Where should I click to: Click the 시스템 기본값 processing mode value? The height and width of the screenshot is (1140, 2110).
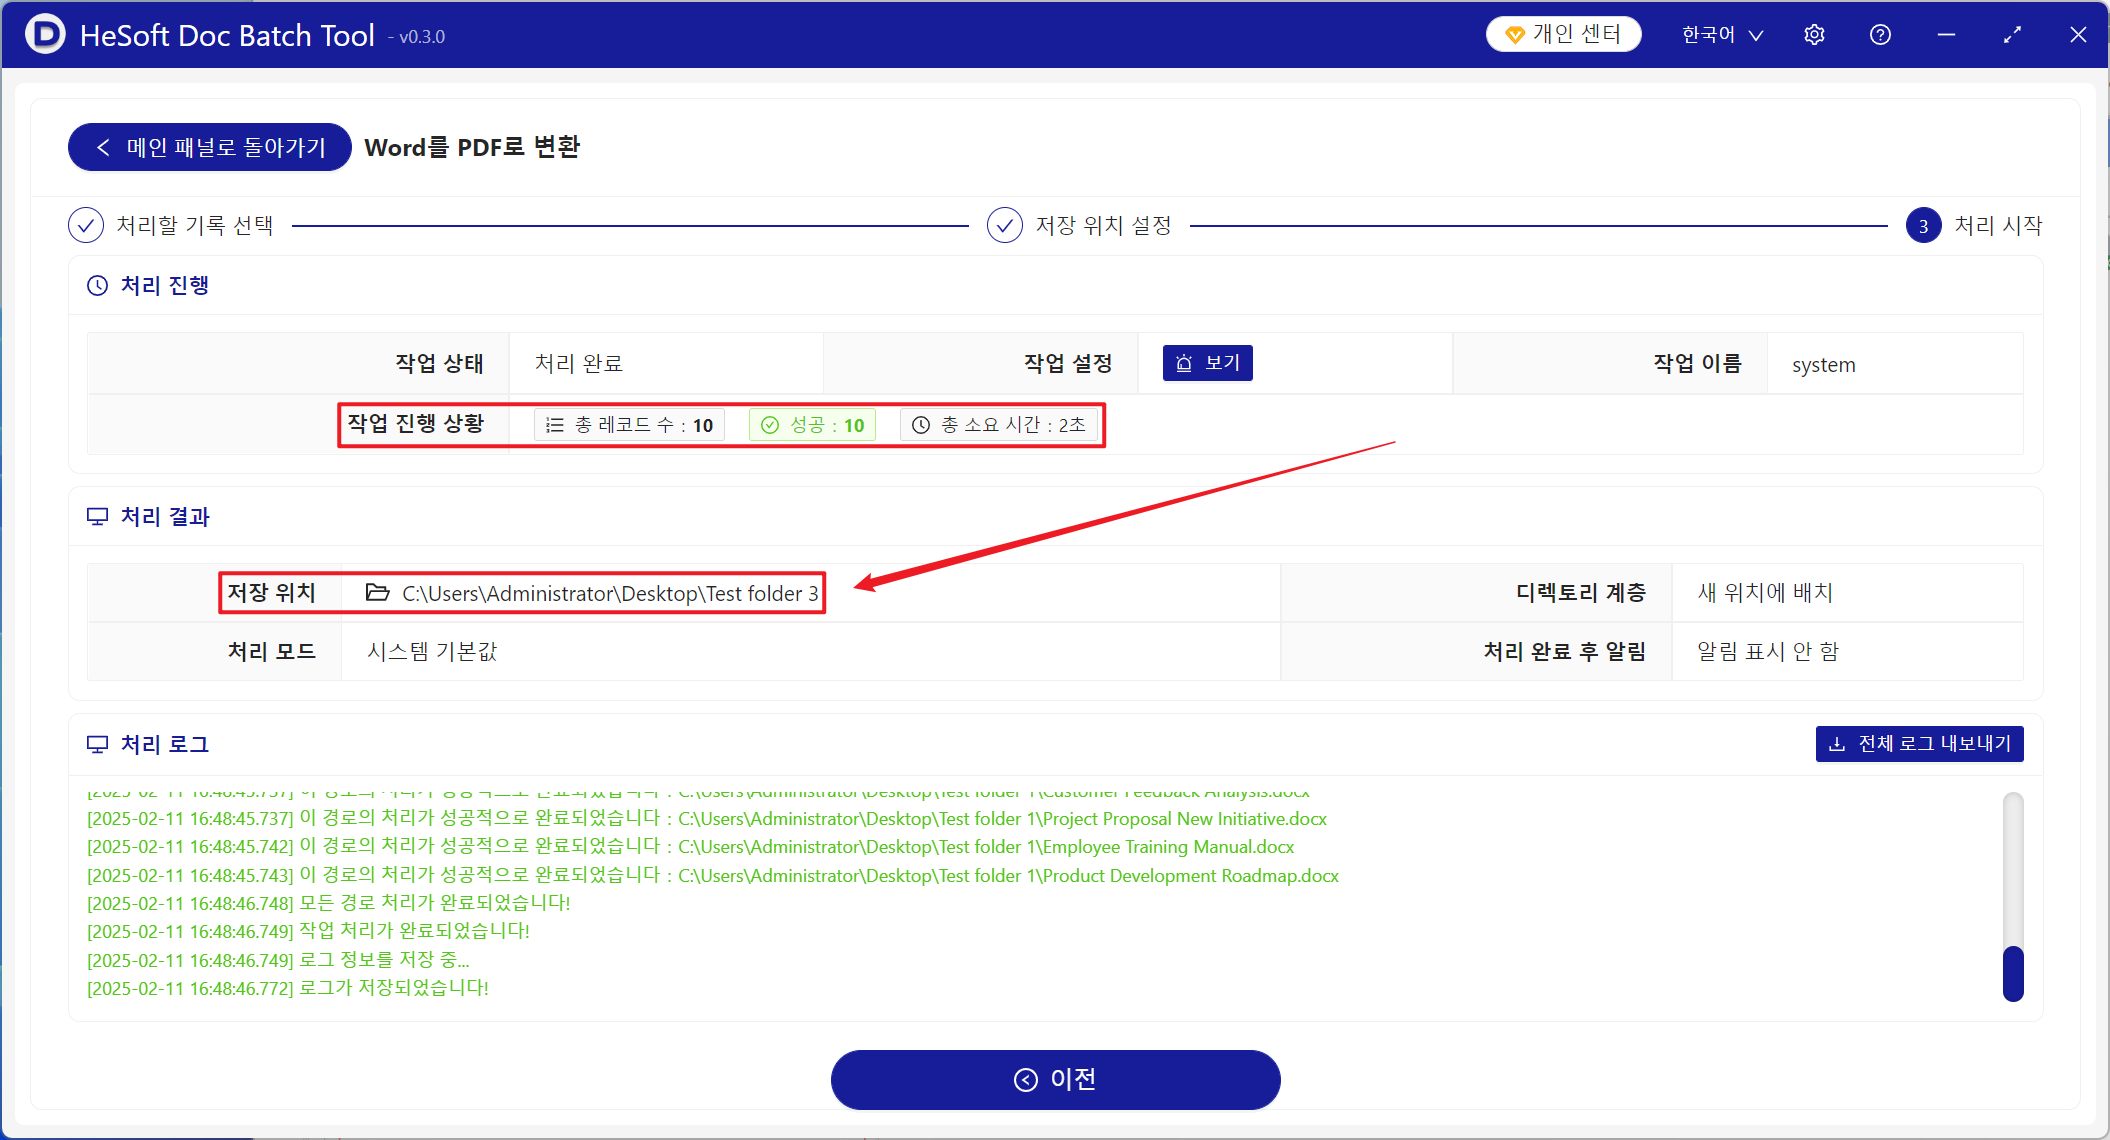[x=432, y=652]
